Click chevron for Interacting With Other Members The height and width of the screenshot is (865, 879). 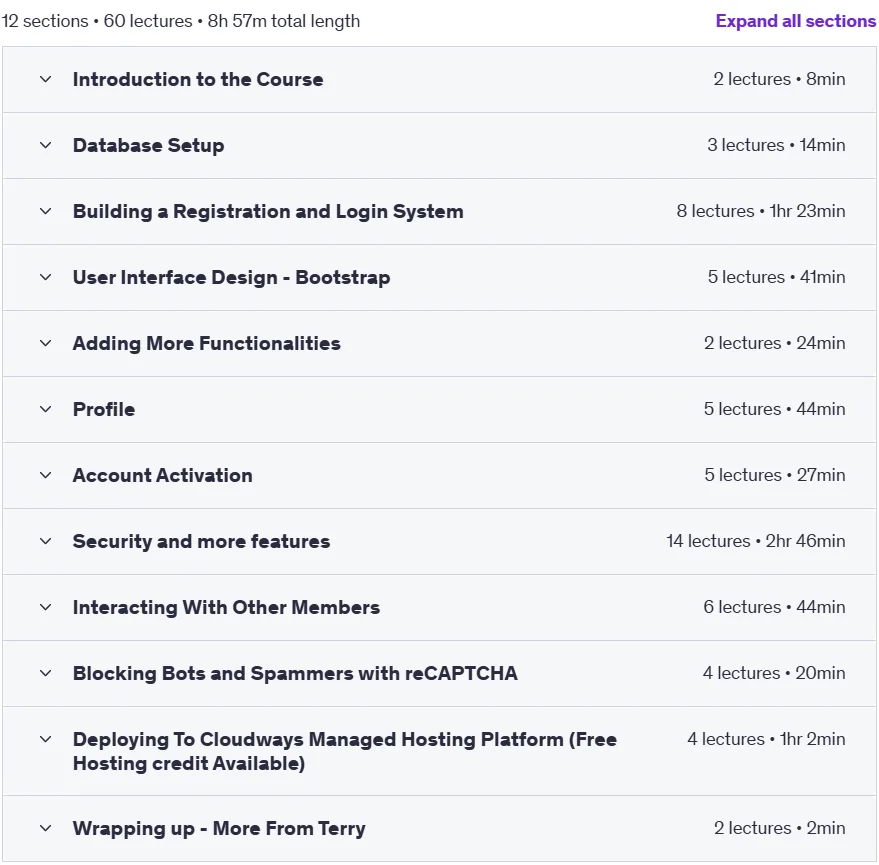click(46, 608)
